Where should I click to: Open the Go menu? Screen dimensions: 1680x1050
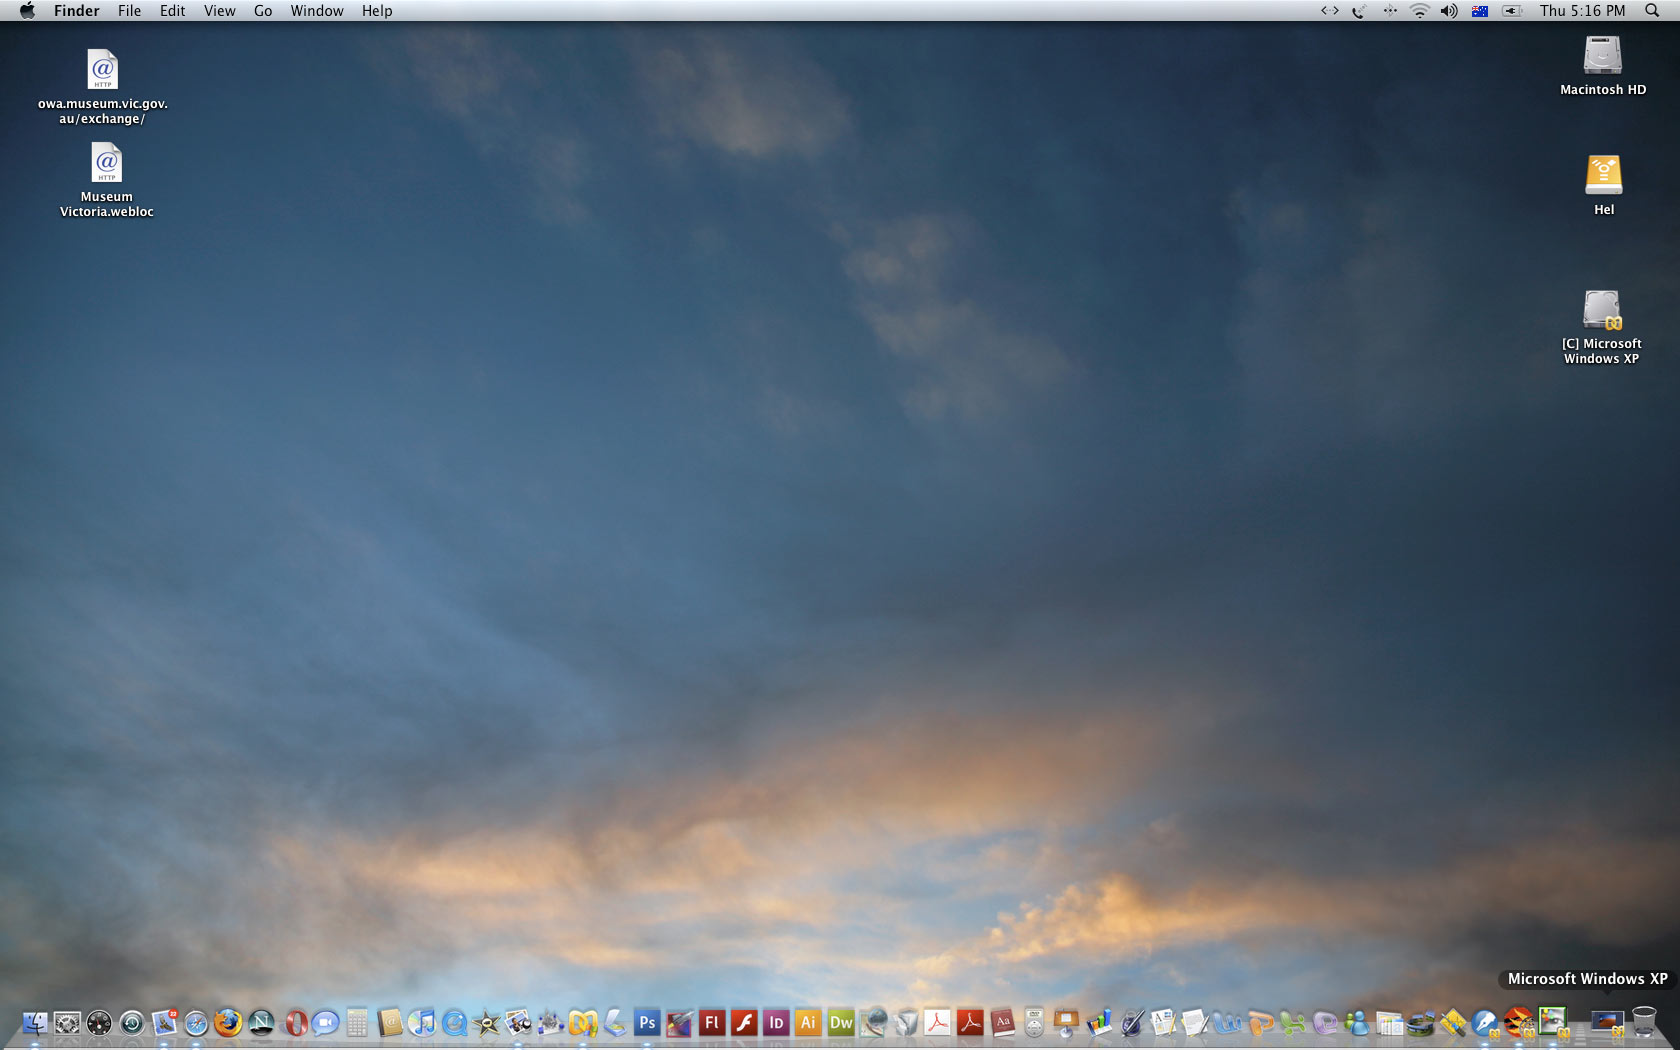(x=263, y=11)
